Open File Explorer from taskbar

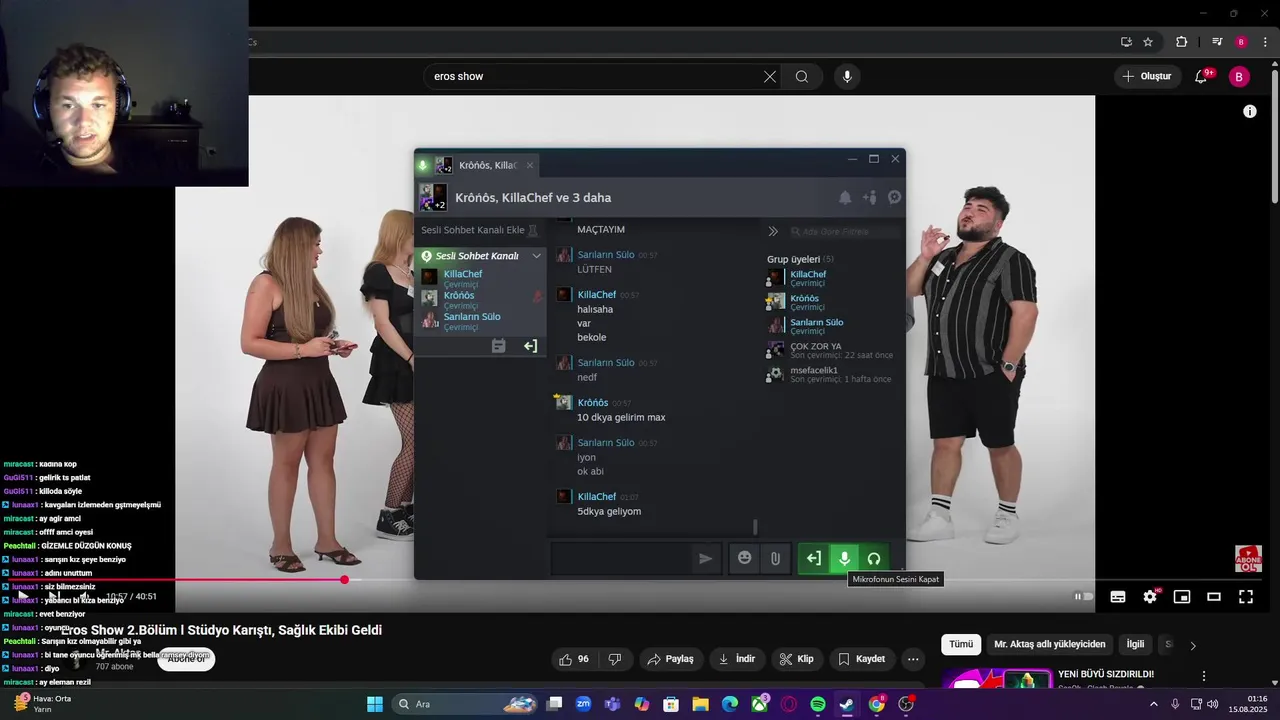700,704
